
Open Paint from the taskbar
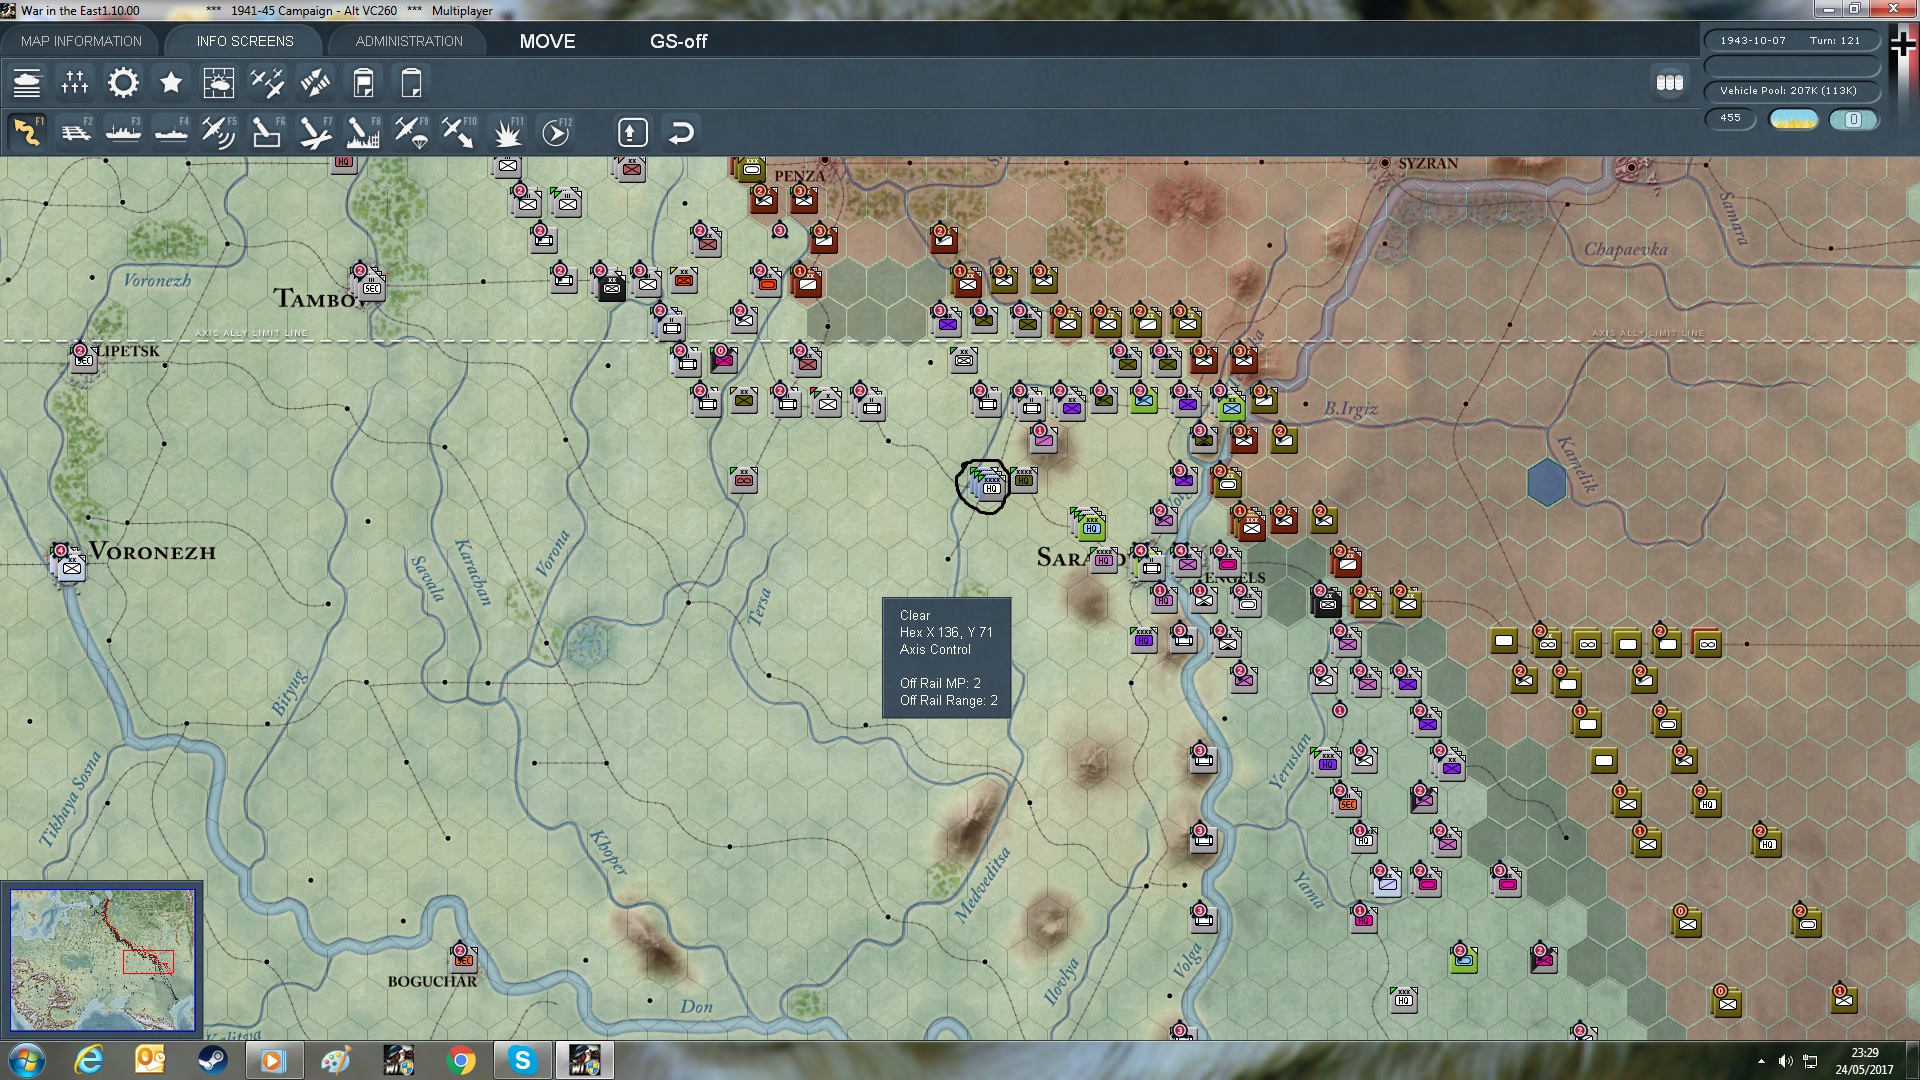click(x=336, y=1060)
